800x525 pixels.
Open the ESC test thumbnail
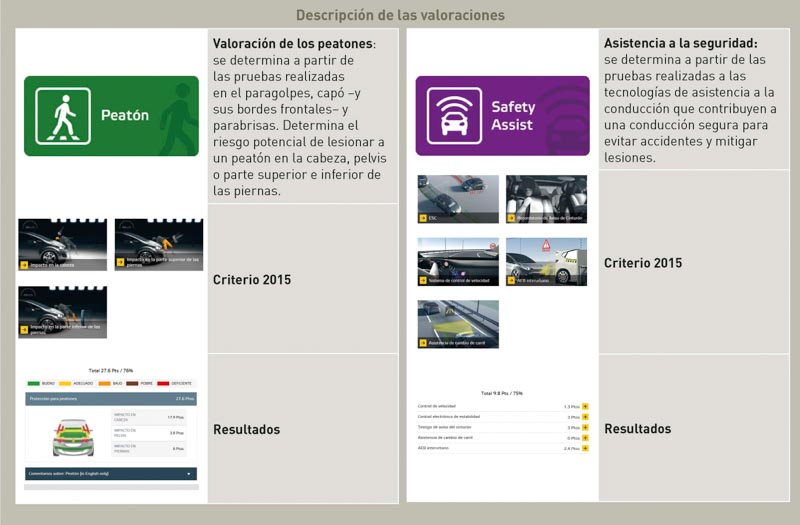pos(458,199)
